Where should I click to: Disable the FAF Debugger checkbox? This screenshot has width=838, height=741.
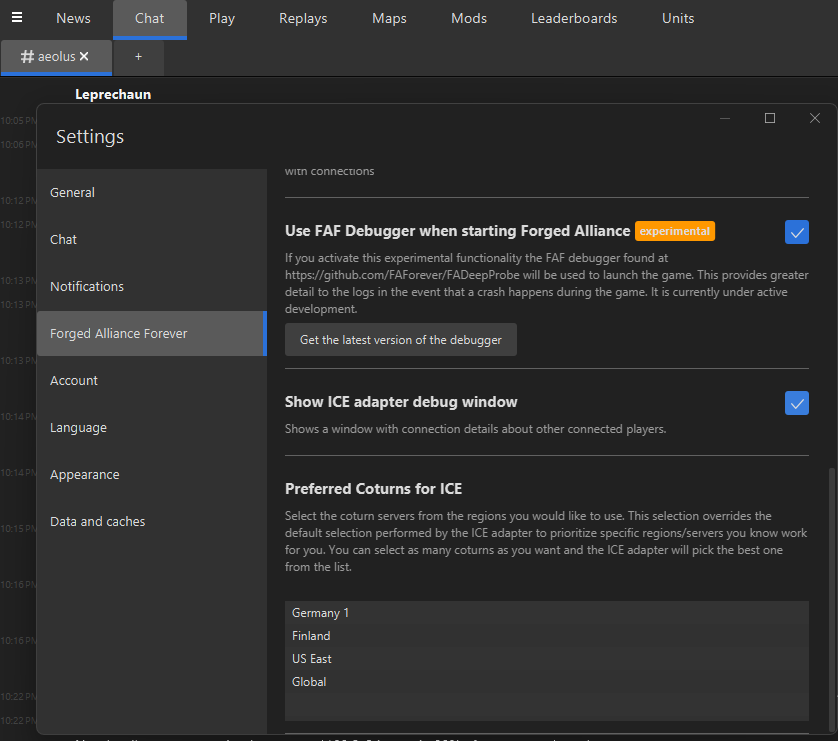pyautogui.click(x=796, y=232)
